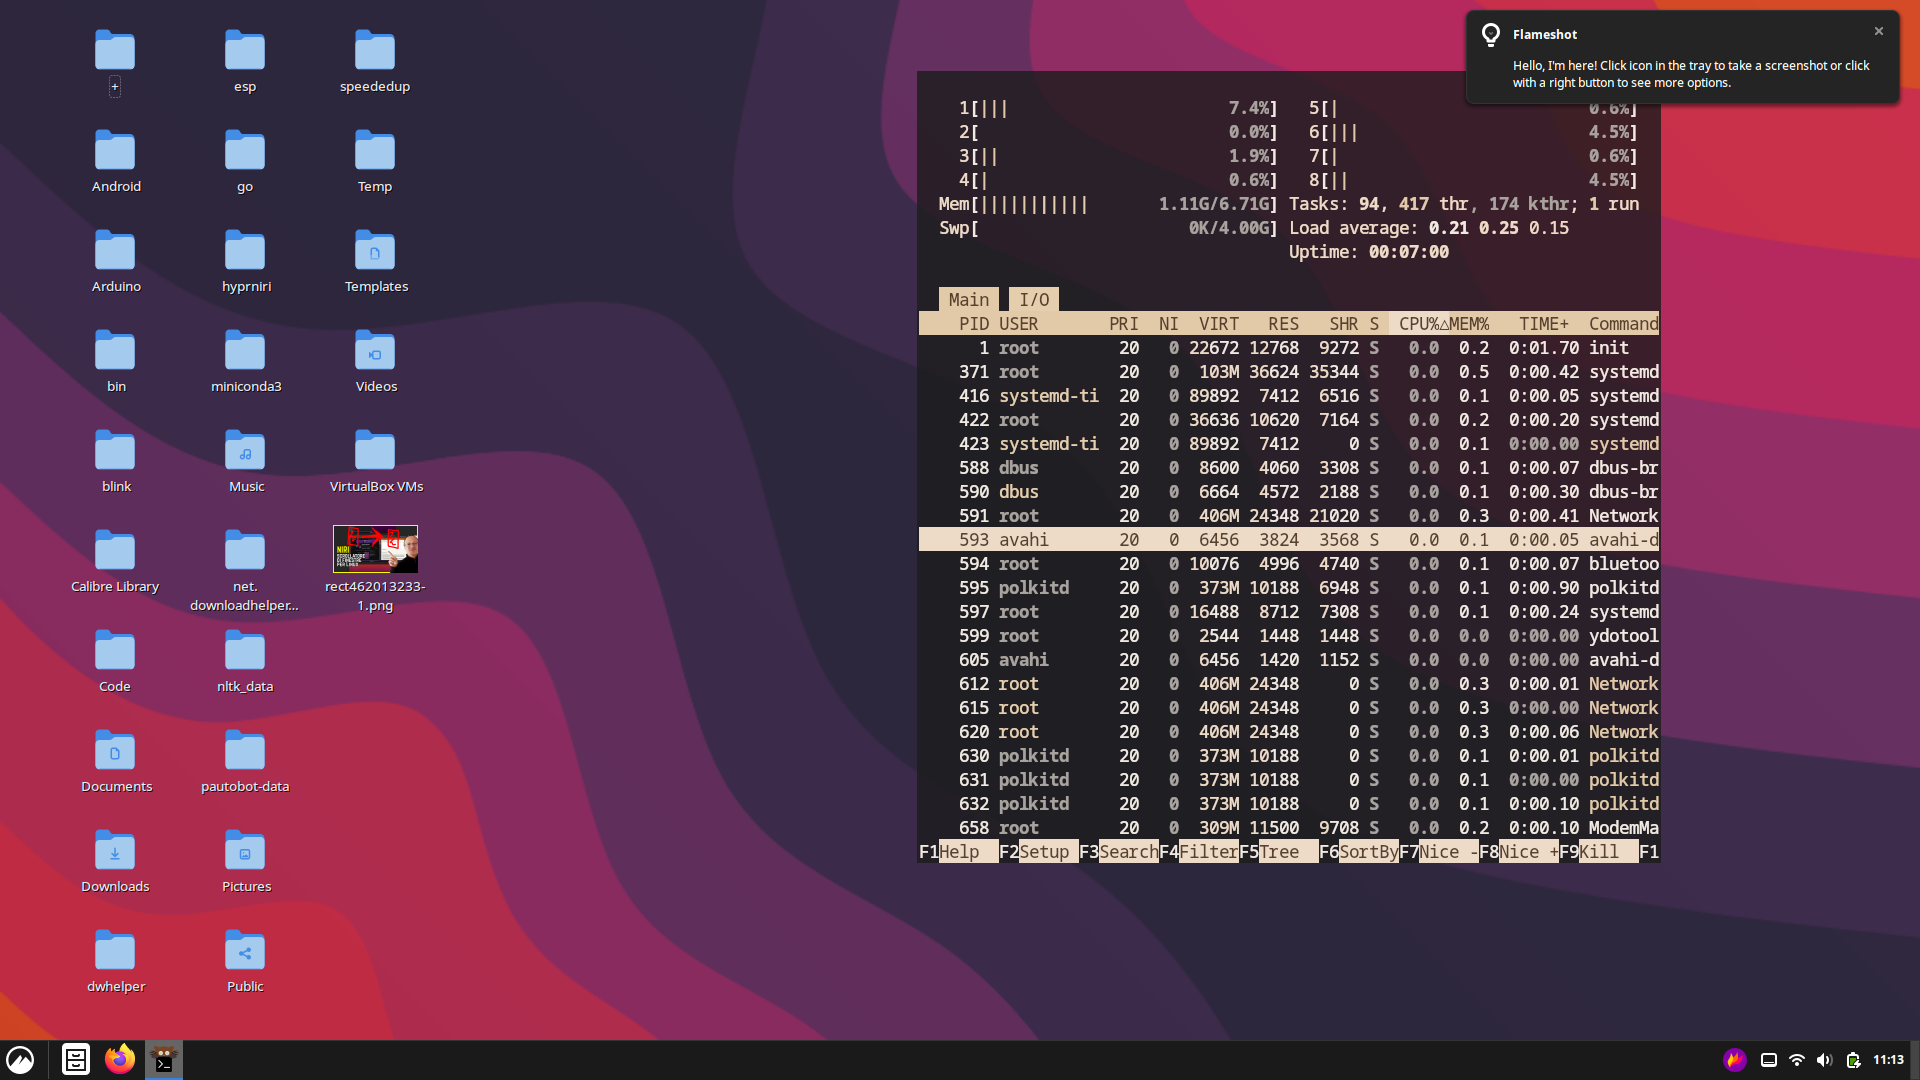The image size is (1920, 1080).
Task: Open the Wi-Fi network tray icon
Action: (1797, 1060)
